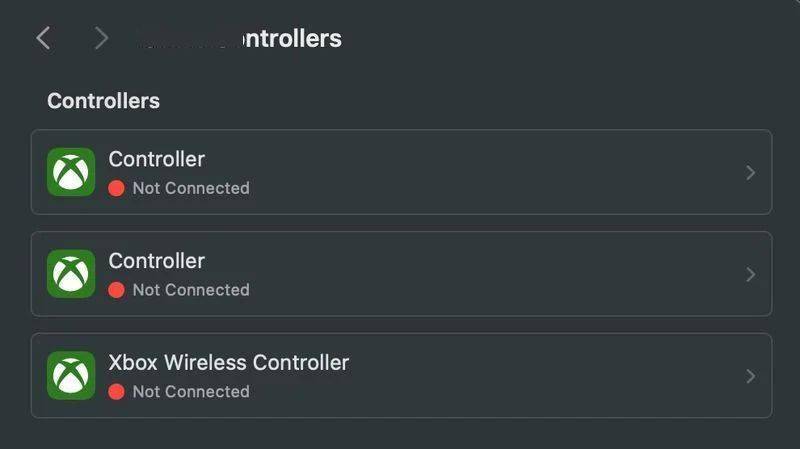The width and height of the screenshot is (800, 449).
Task: Expand the top Controller row chevron
Action: click(751, 172)
